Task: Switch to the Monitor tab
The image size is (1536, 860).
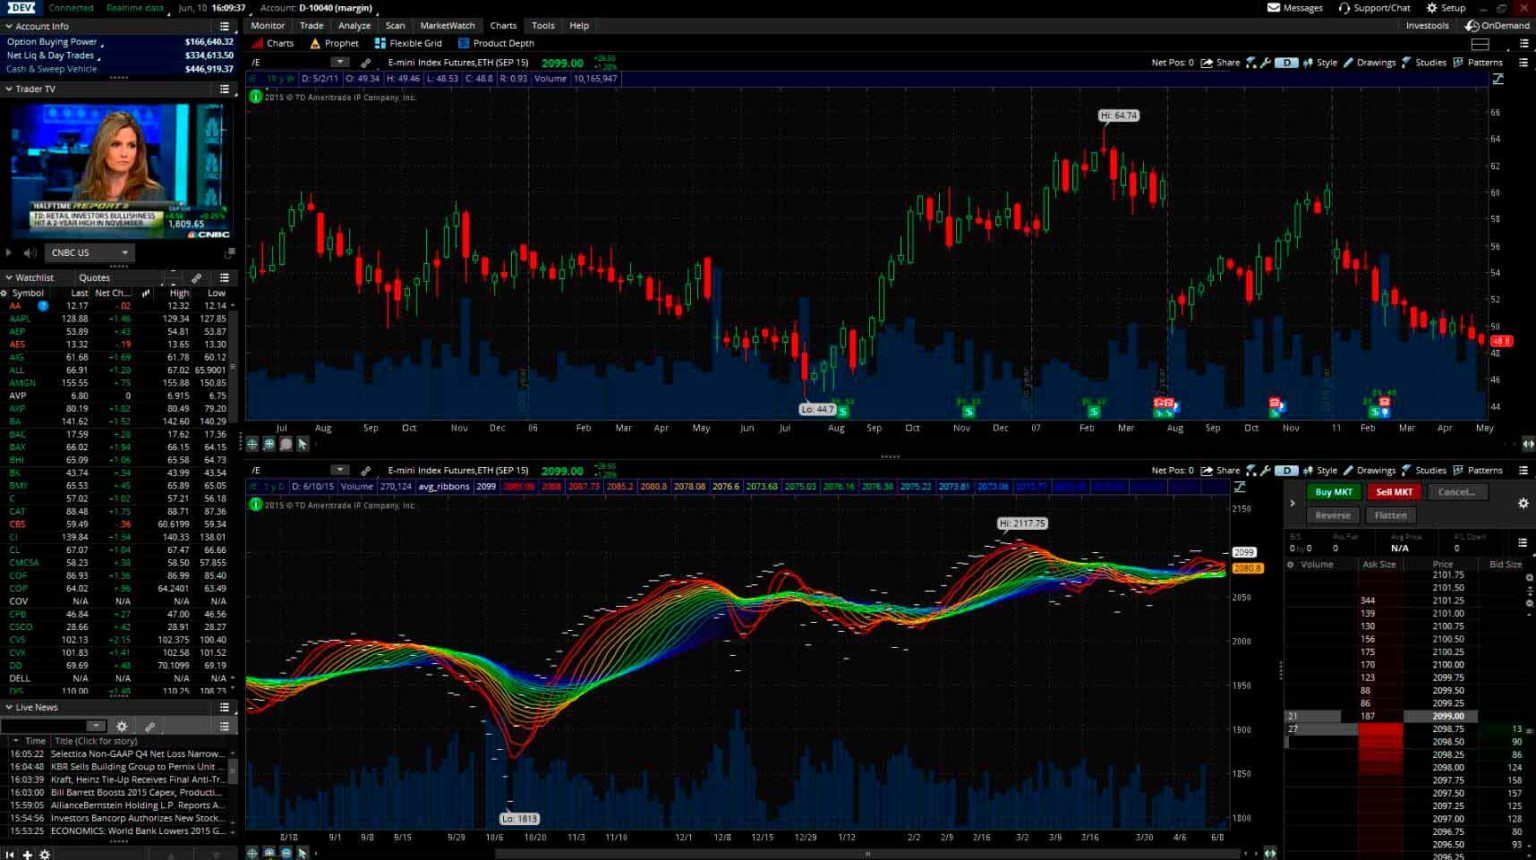Action: (x=267, y=26)
